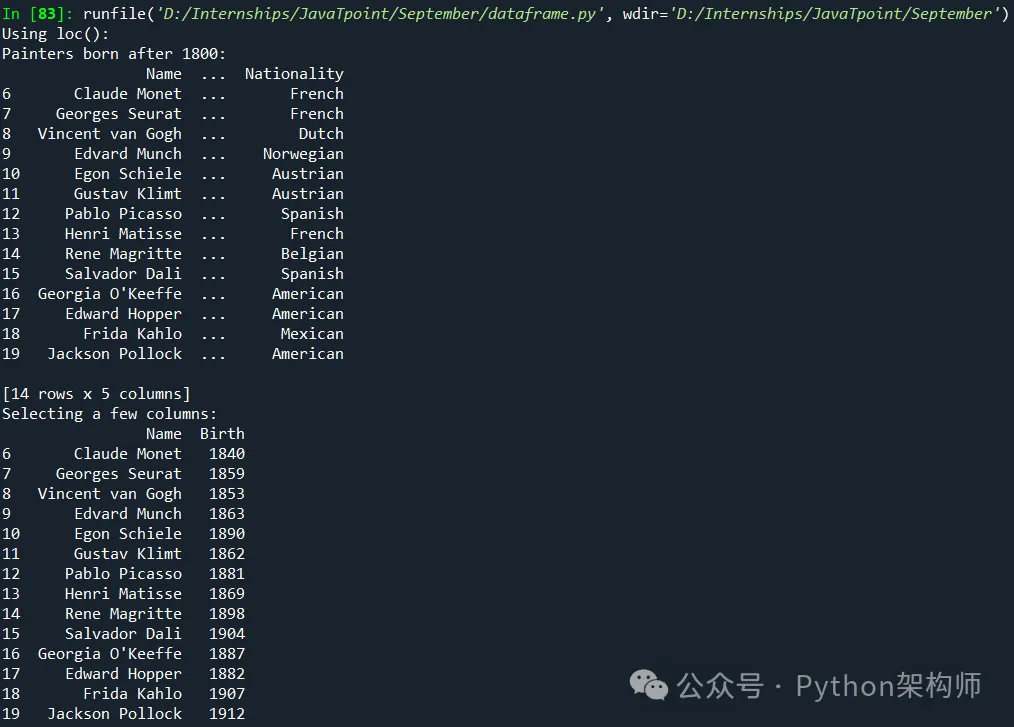Click "Austrian" in Gustav Klimt's row
Image resolution: width=1014 pixels, height=727 pixels.
308,193
